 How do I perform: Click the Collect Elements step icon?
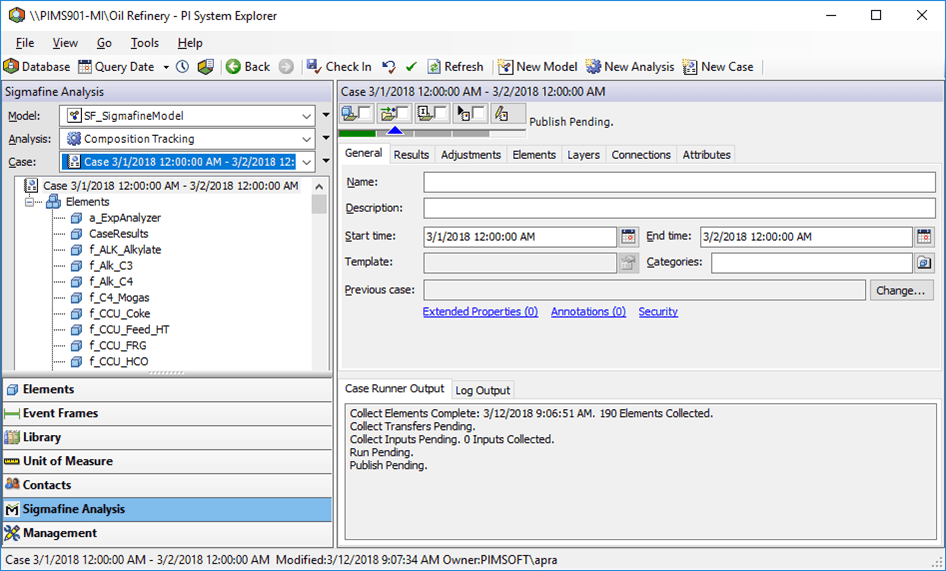click(349, 113)
